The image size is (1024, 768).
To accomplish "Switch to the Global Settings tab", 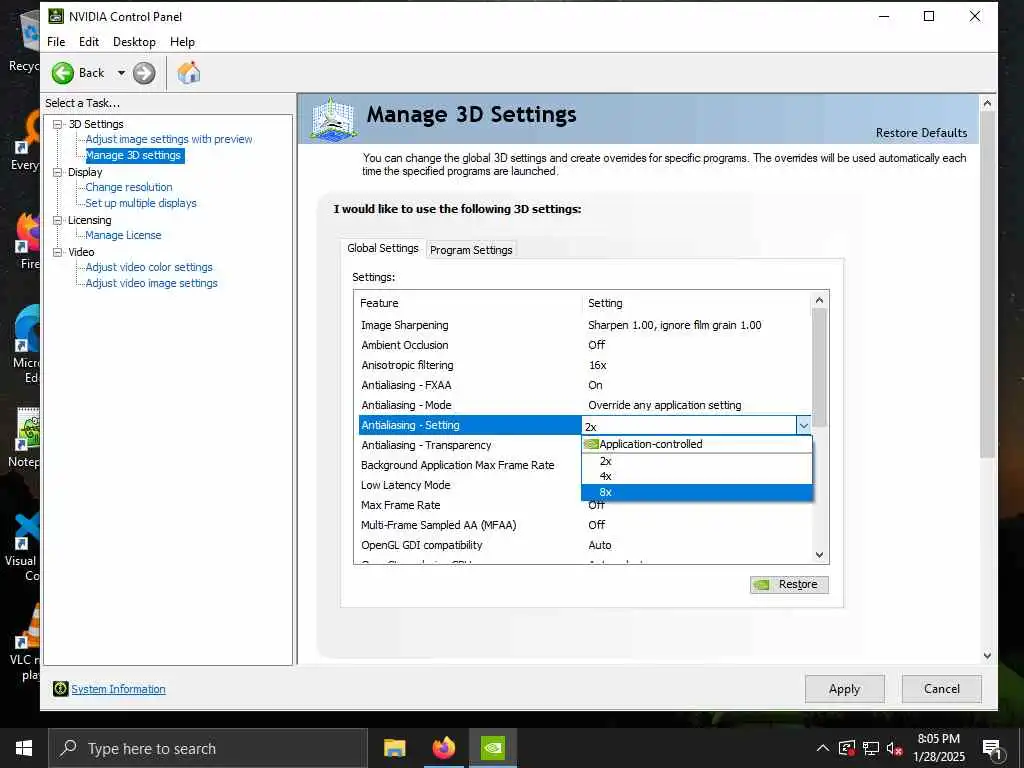I will click(383, 248).
